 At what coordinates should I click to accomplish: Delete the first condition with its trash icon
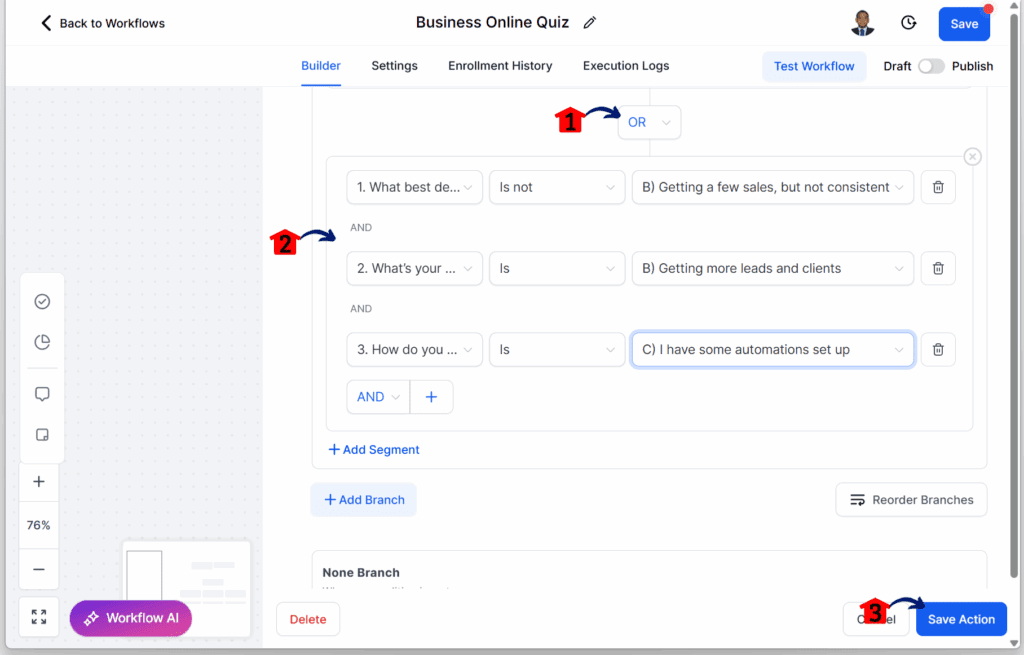coord(938,187)
